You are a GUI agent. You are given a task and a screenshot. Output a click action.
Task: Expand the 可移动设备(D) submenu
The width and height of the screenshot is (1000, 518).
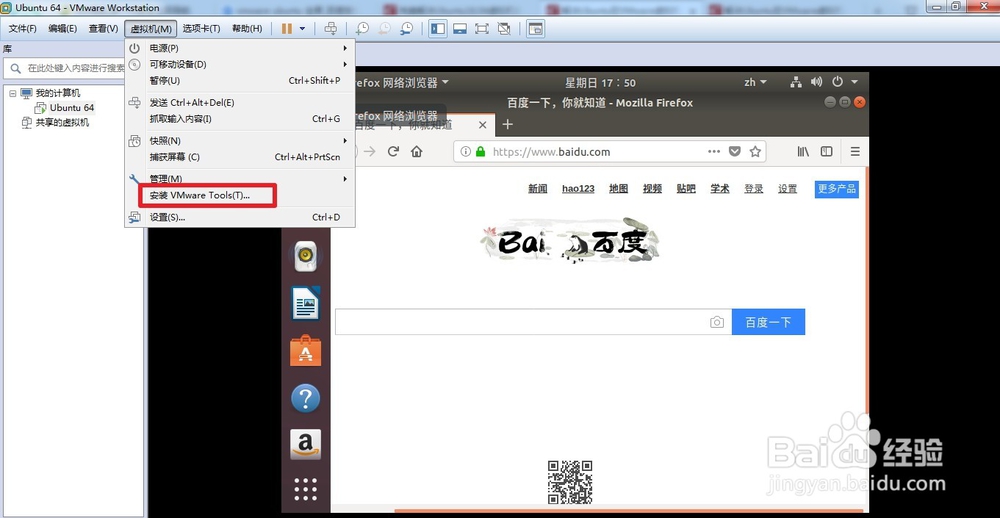(240, 64)
